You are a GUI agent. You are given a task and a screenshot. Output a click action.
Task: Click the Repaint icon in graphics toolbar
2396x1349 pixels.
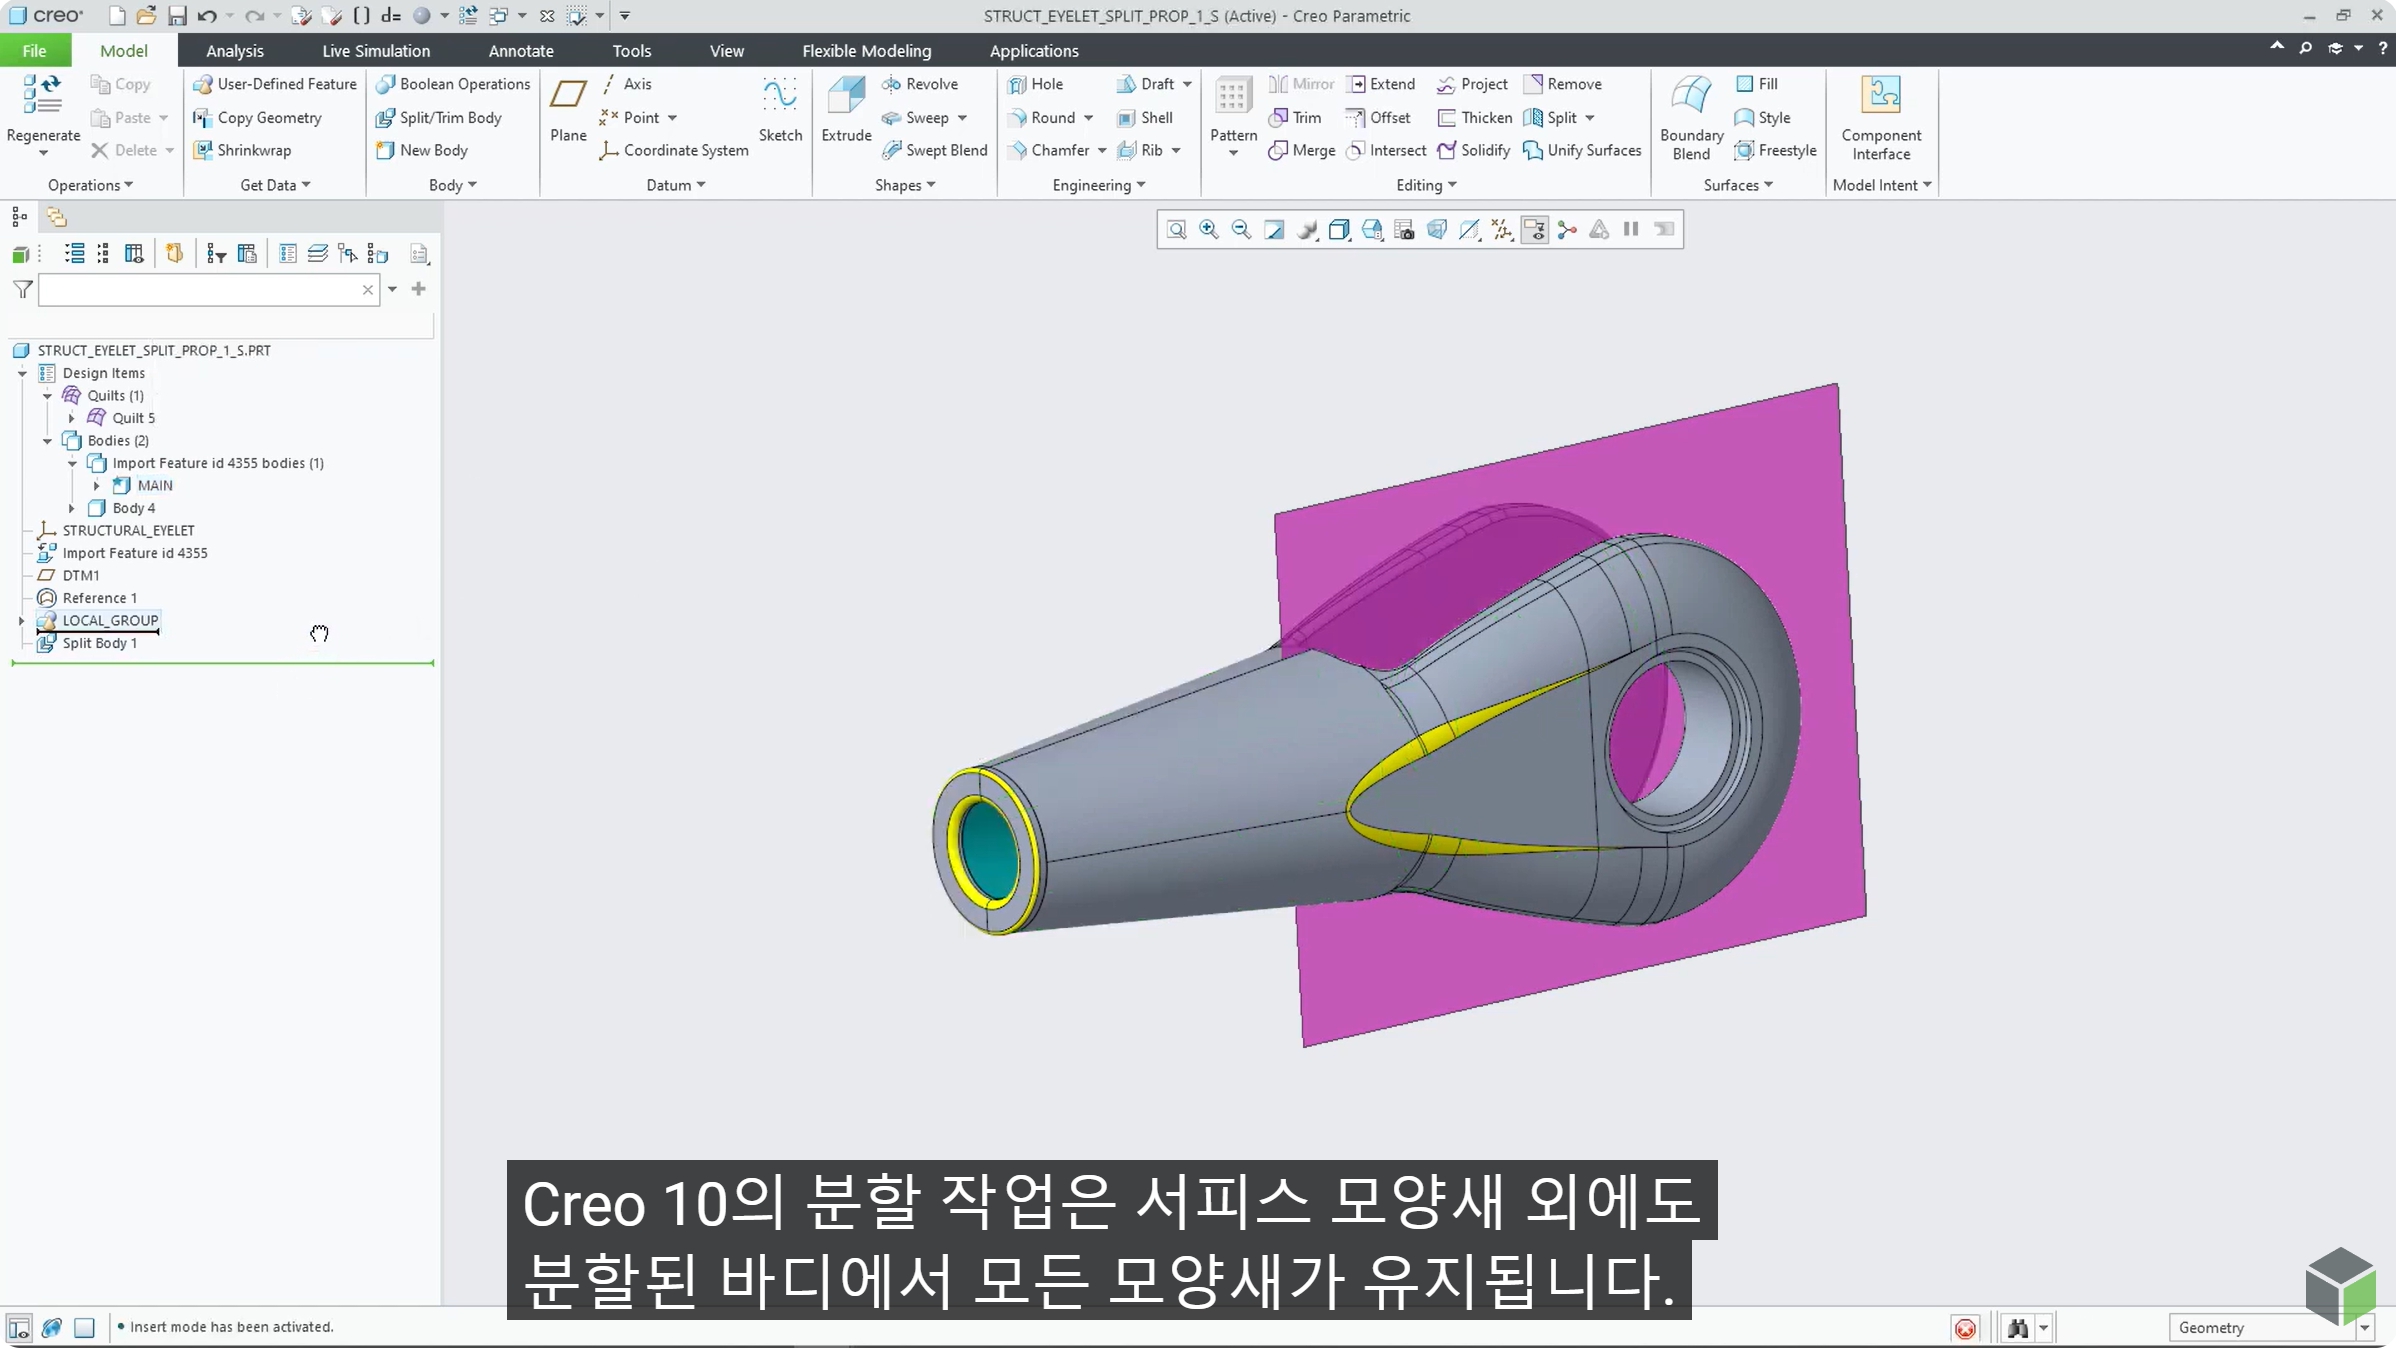click(x=1274, y=230)
